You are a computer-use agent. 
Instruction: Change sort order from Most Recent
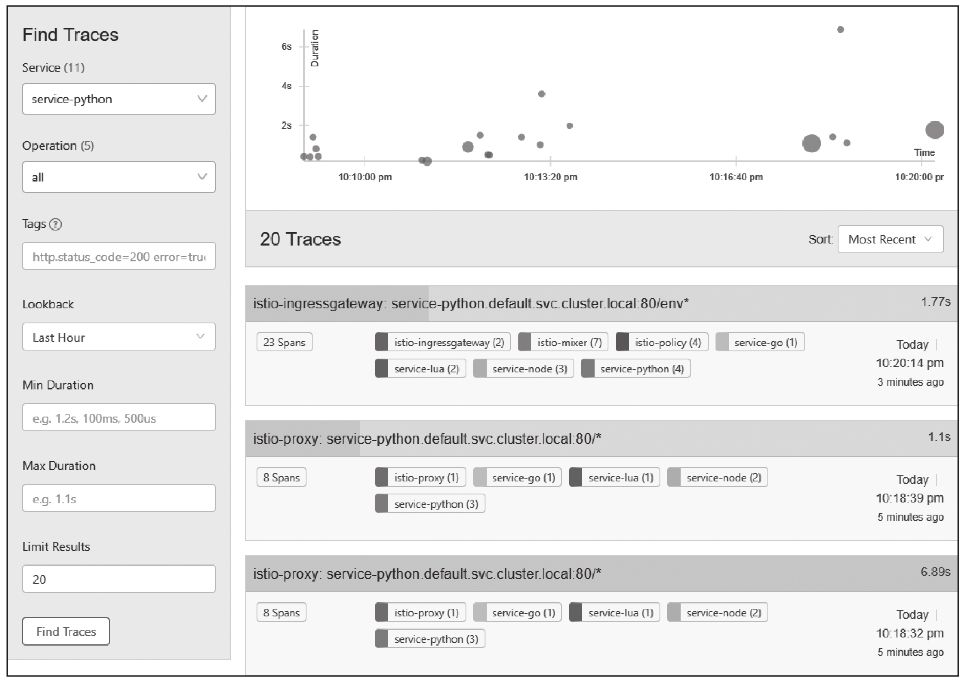click(890, 240)
